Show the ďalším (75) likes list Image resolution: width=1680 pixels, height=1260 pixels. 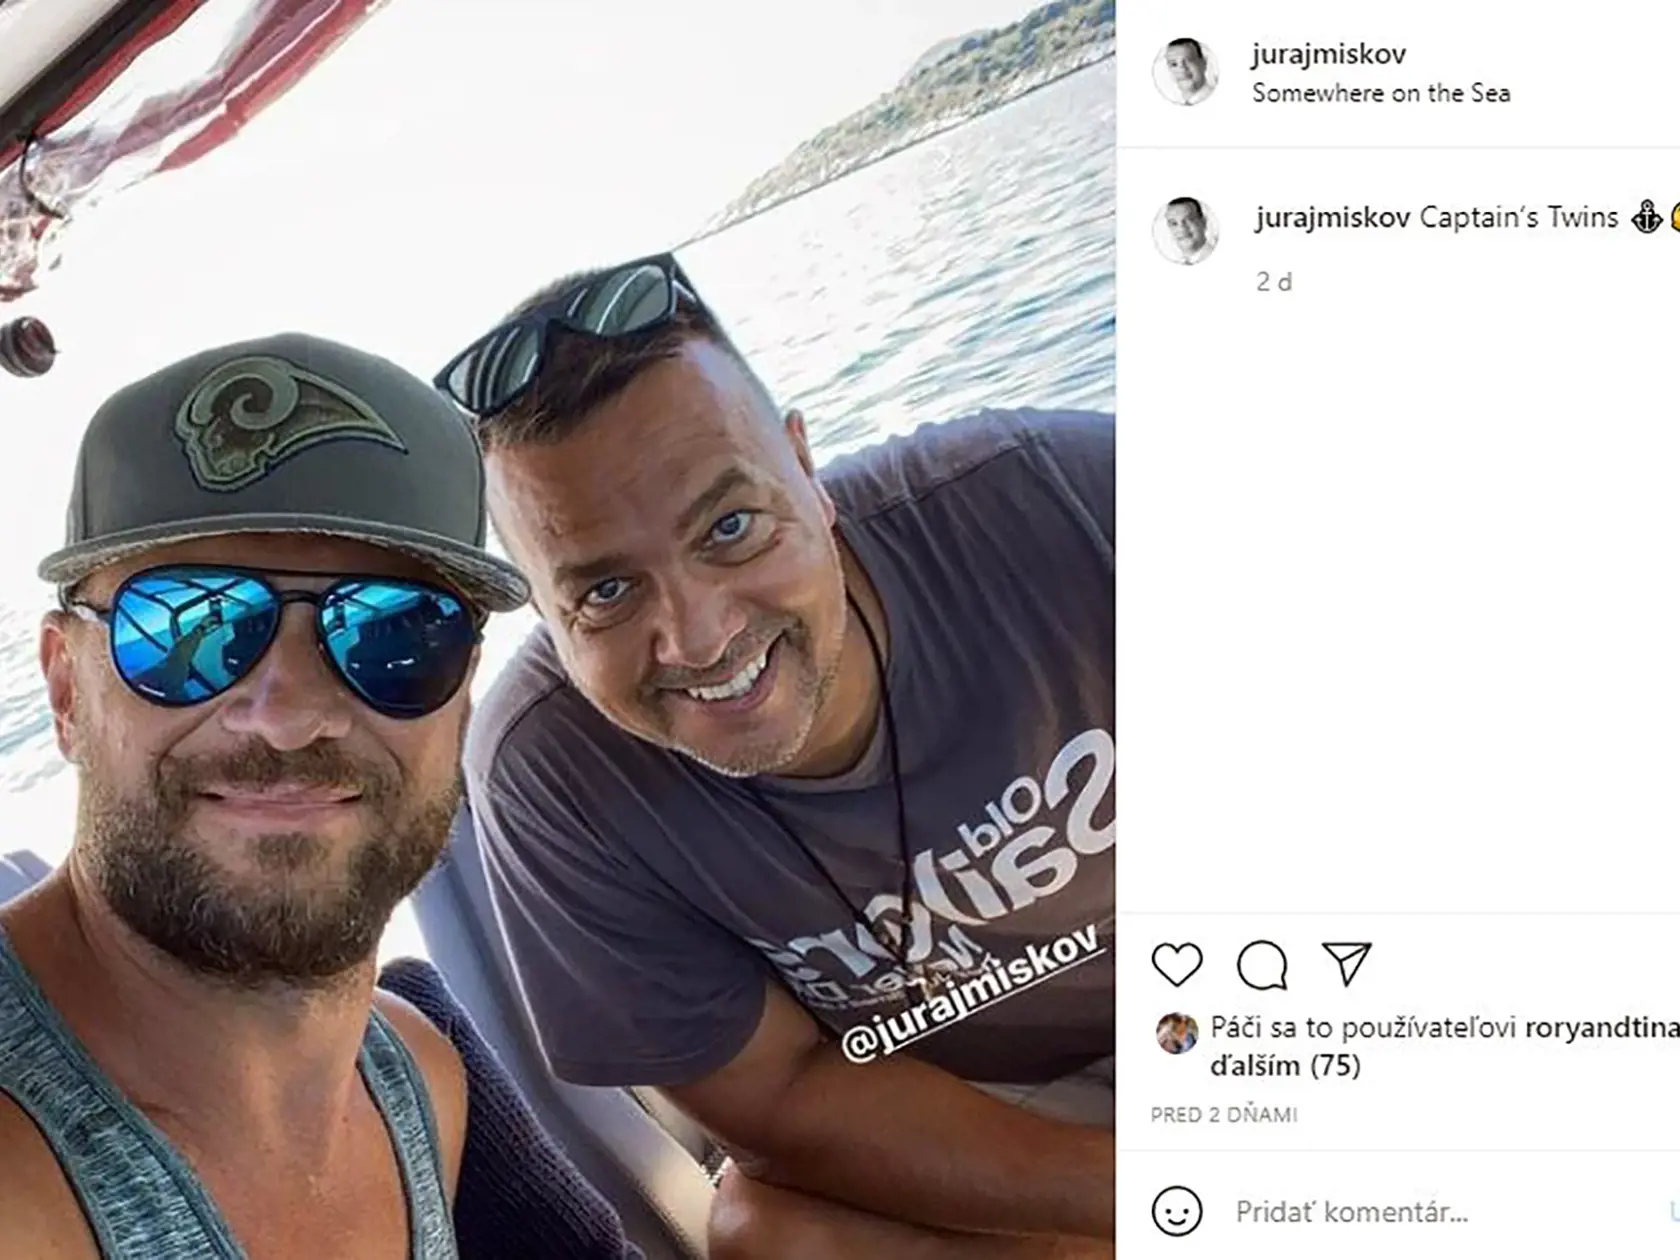coord(1285,1066)
